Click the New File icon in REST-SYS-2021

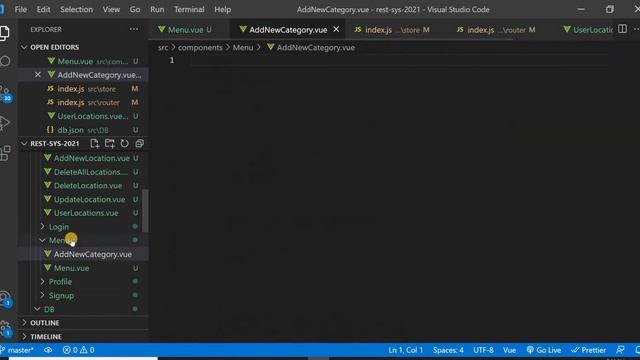click(x=95, y=143)
